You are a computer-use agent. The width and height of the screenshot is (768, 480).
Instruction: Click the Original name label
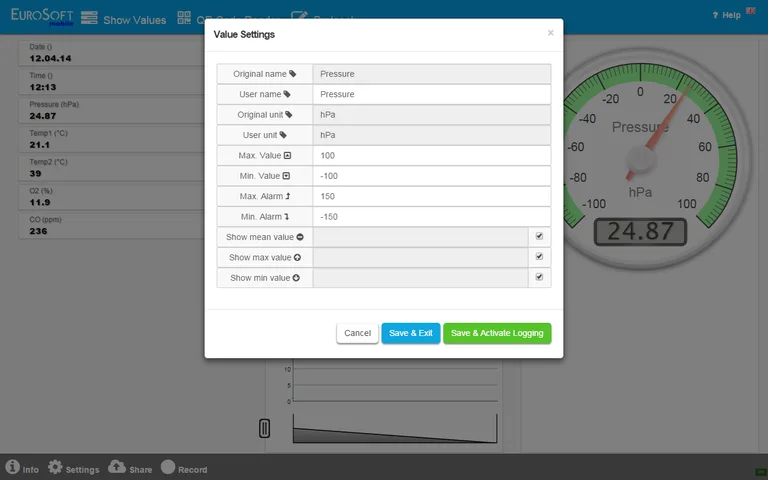pyautogui.click(x=260, y=74)
